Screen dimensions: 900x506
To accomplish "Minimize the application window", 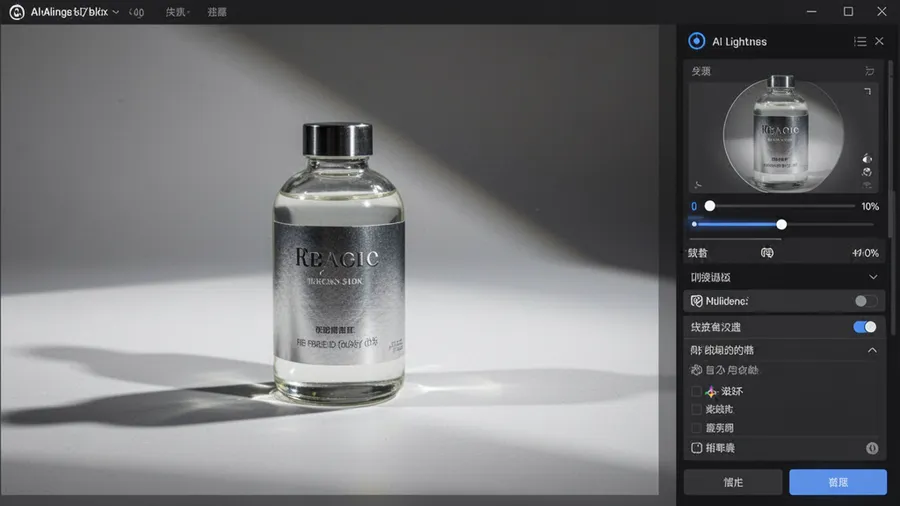I will tap(812, 11).
